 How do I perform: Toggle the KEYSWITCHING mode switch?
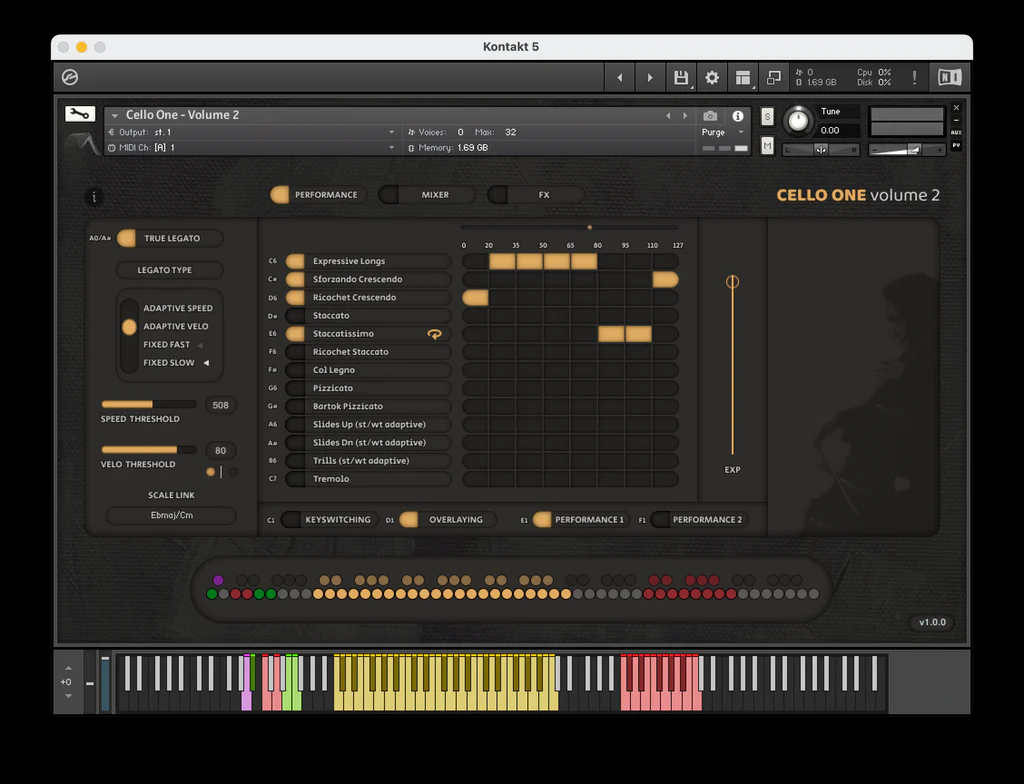tap(291, 520)
